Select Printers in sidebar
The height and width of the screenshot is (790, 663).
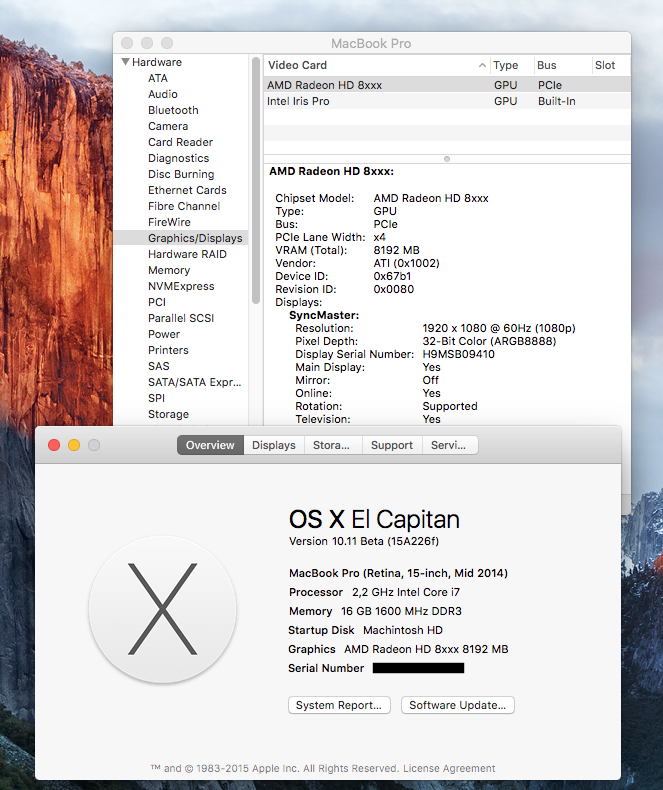168,350
